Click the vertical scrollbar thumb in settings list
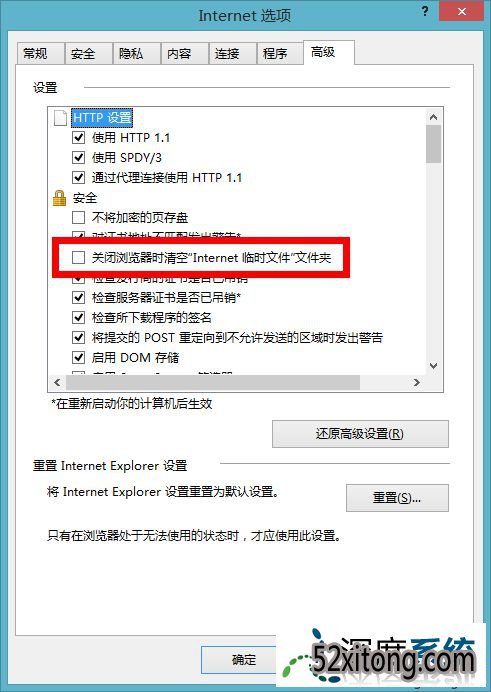This screenshot has height=692, width=491. point(433,144)
